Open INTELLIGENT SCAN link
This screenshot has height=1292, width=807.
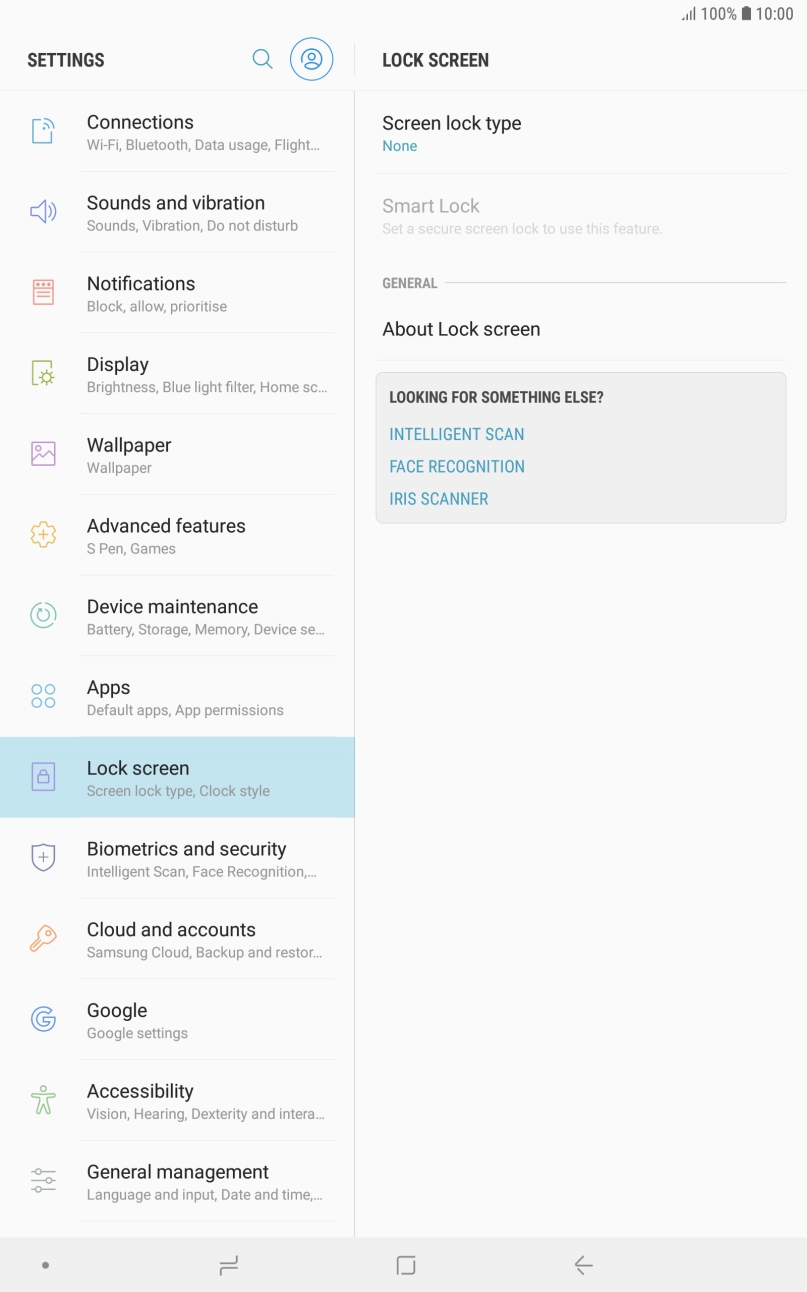click(456, 434)
